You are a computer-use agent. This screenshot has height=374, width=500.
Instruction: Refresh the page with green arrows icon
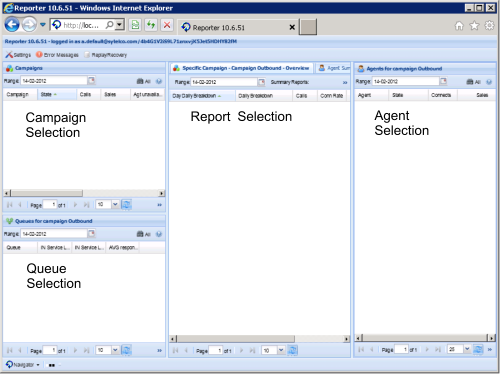(x=151, y=25)
